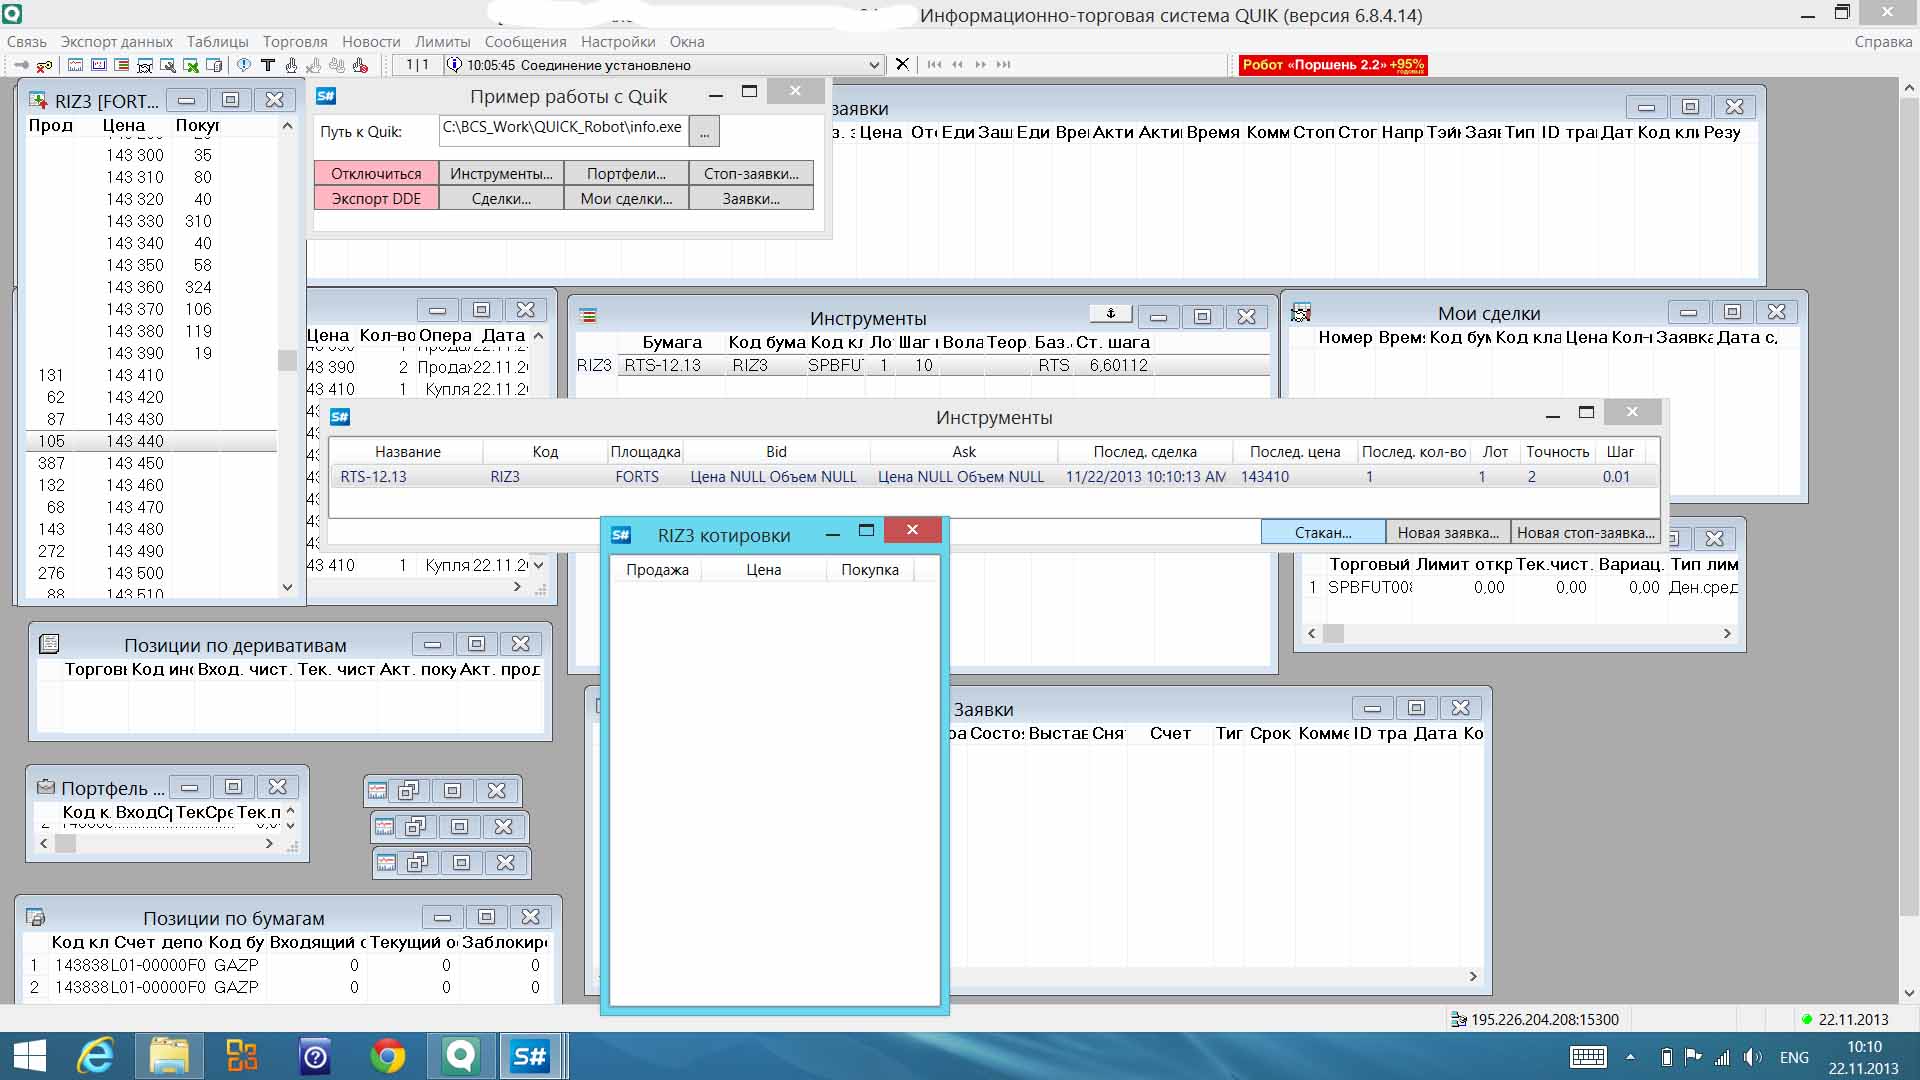Open the Настройки menu

[618, 41]
